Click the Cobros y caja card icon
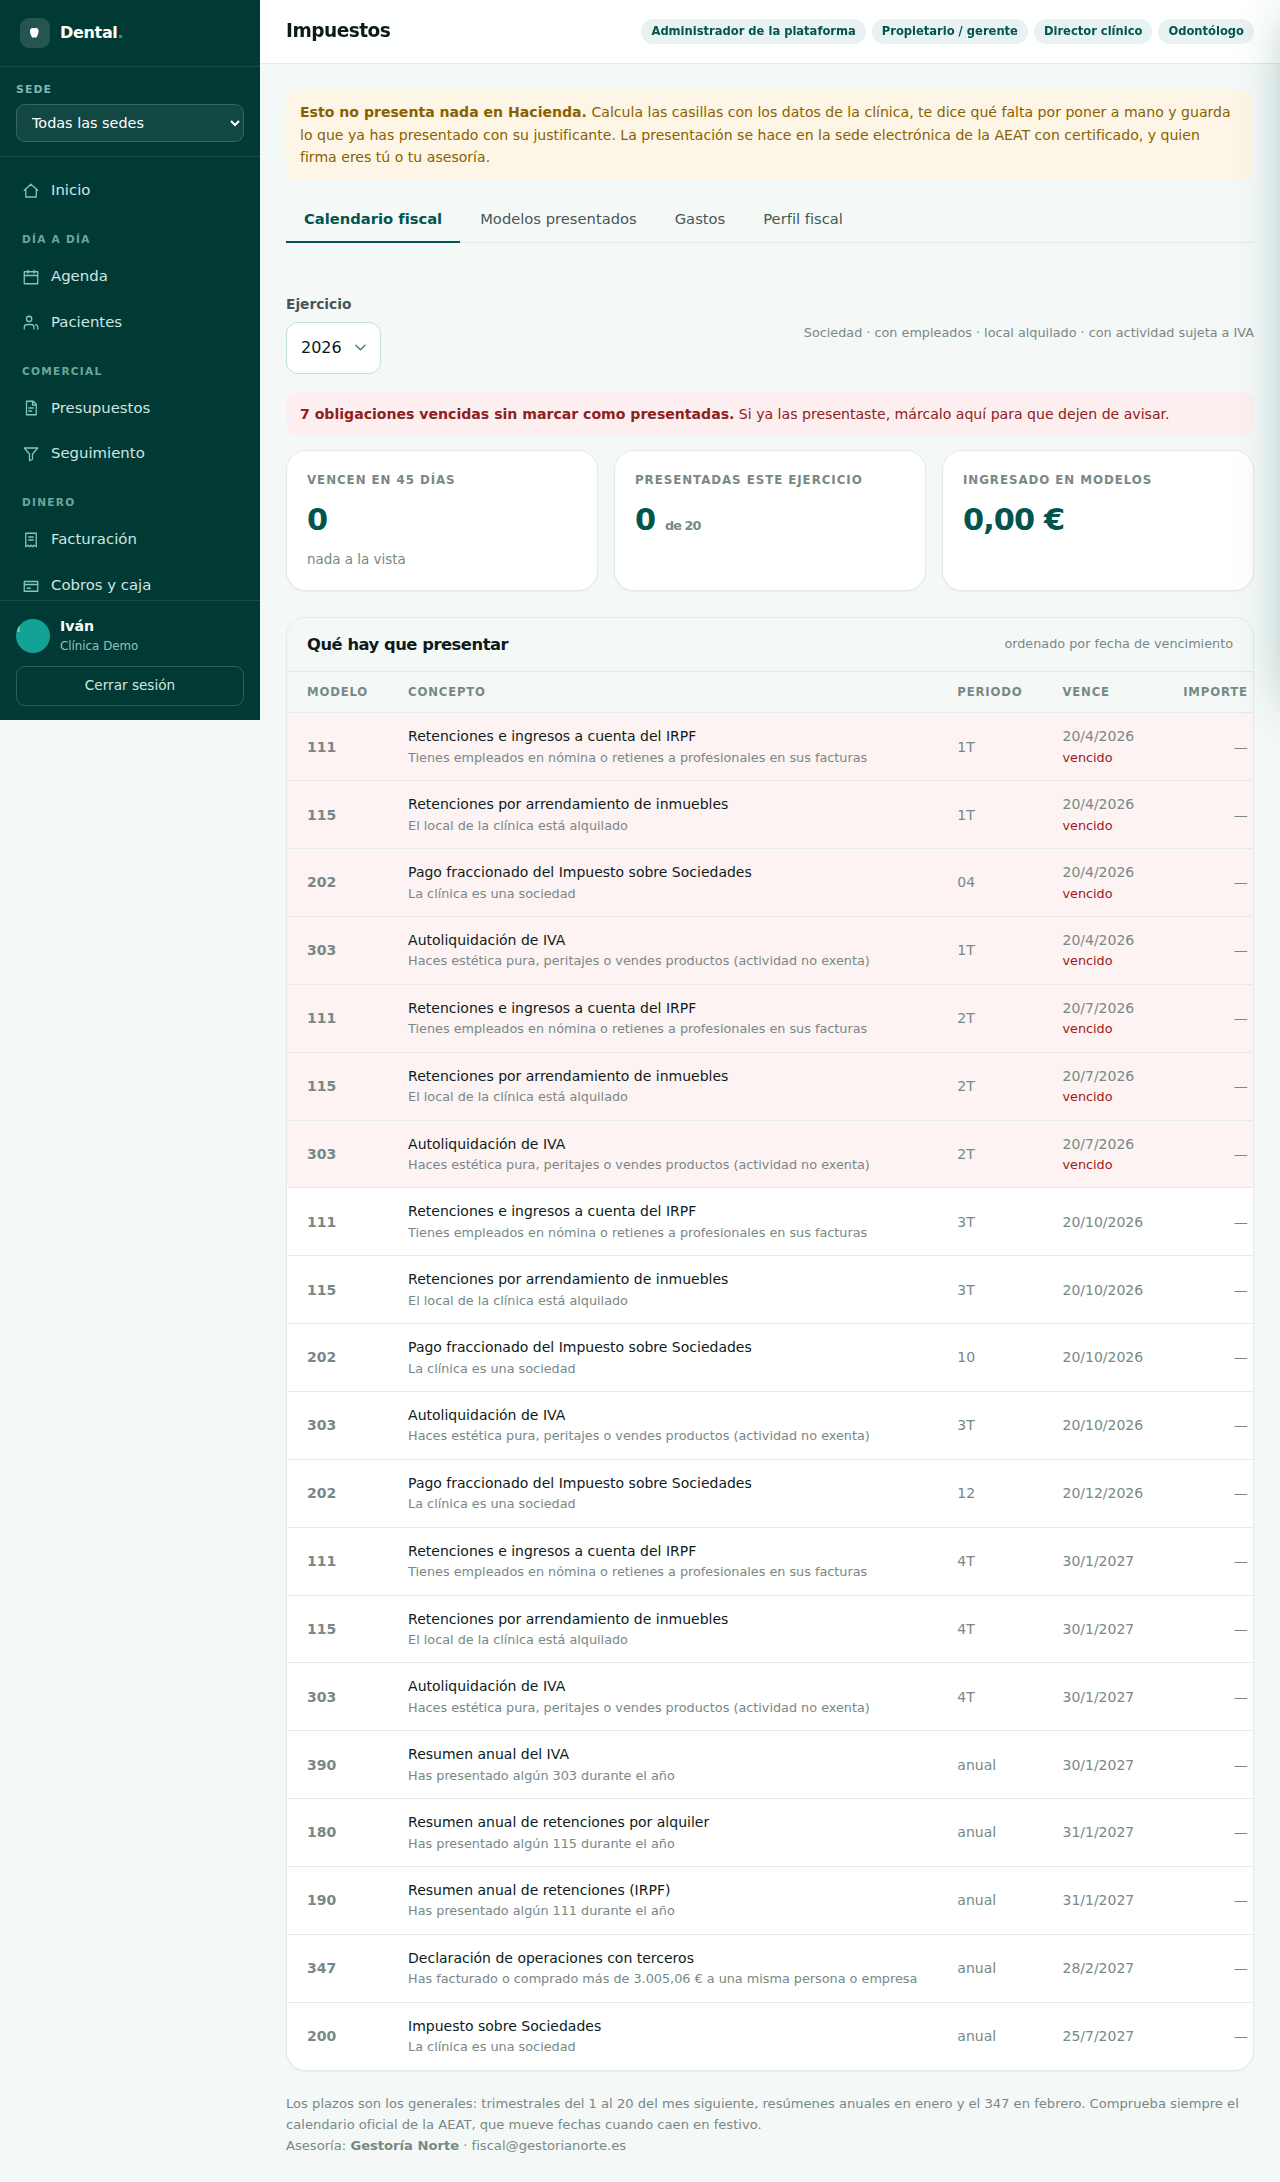This screenshot has width=1280, height=2182. pos(31,585)
